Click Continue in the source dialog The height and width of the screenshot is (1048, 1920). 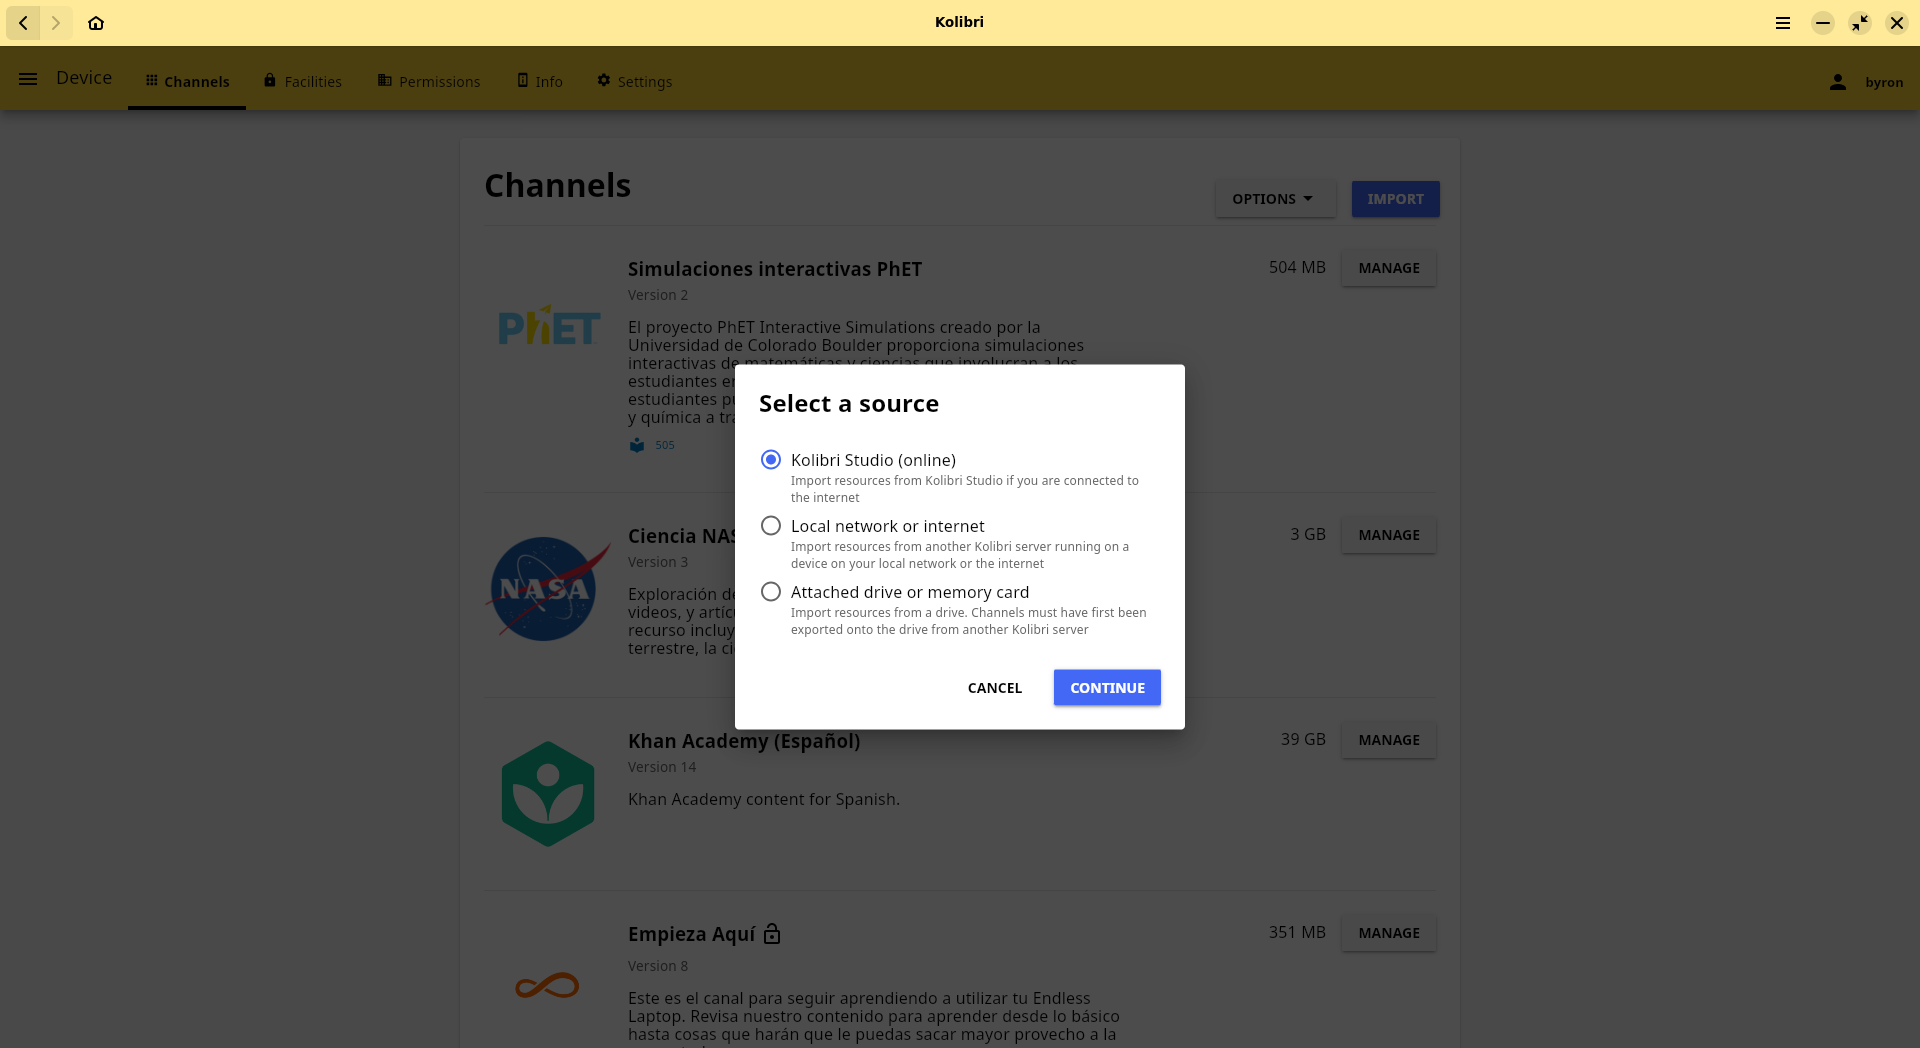point(1107,688)
